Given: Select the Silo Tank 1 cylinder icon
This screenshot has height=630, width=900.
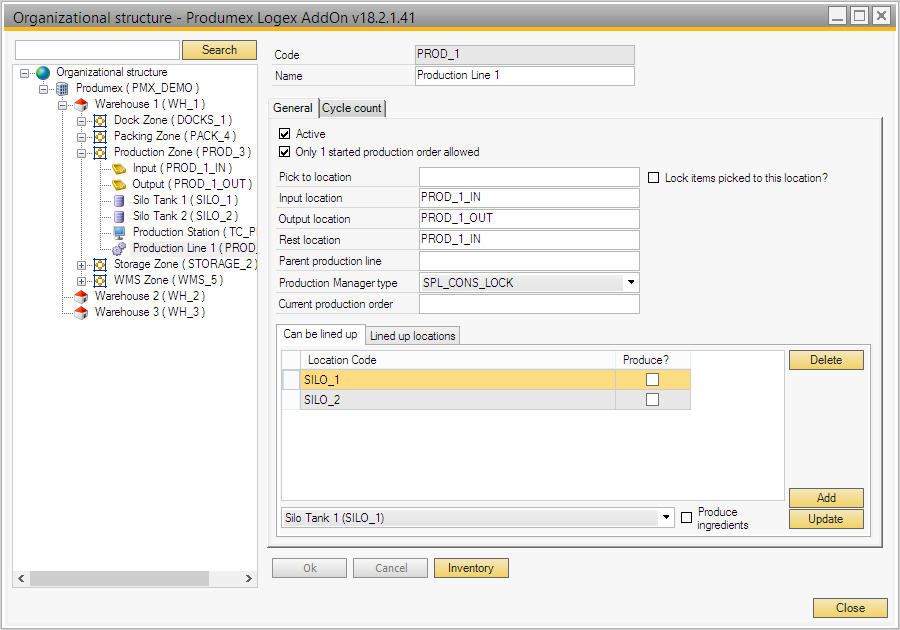Looking at the screenshot, I should pos(119,201).
